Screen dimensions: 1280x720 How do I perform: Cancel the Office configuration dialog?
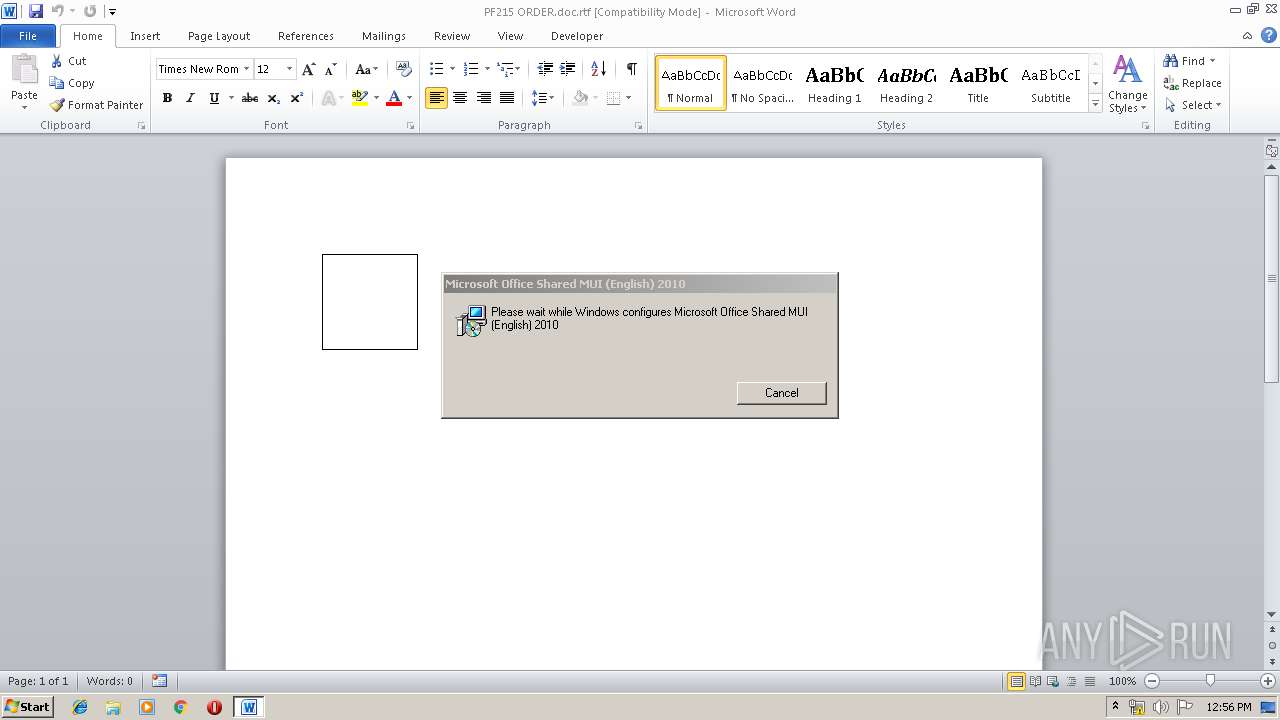[781, 393]
